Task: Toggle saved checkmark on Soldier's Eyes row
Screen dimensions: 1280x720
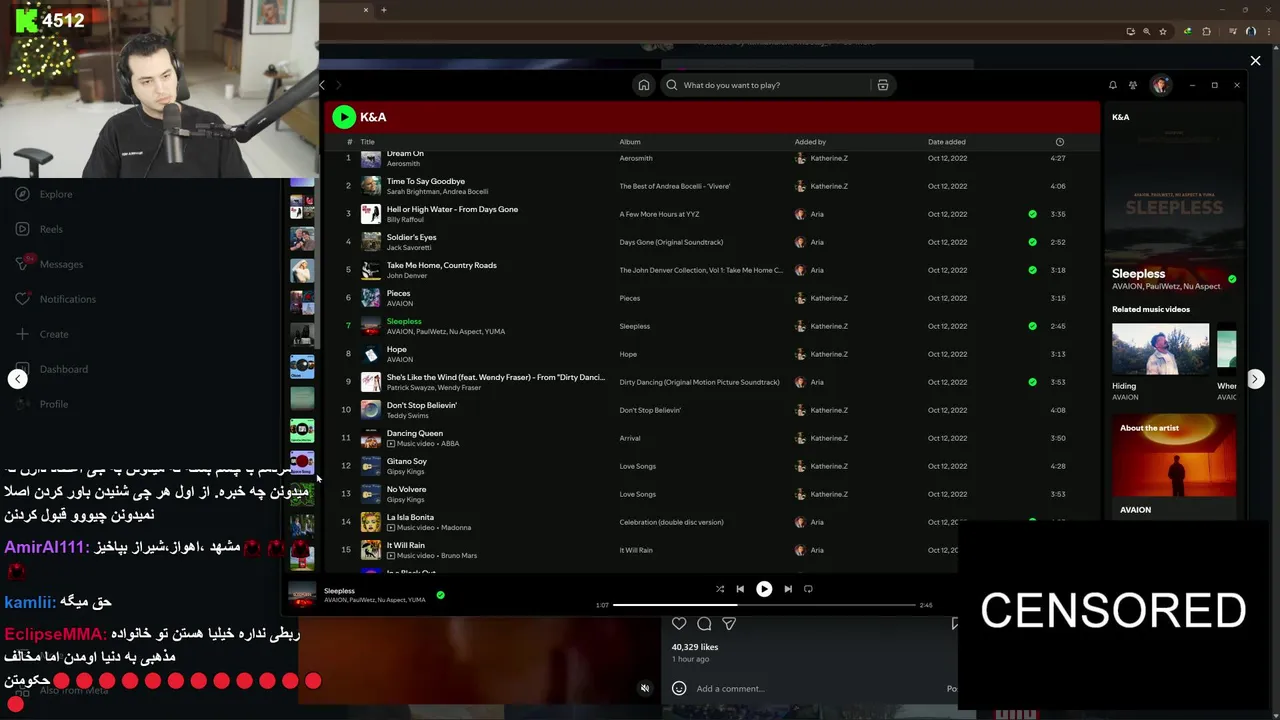Action: [1032, 242]
